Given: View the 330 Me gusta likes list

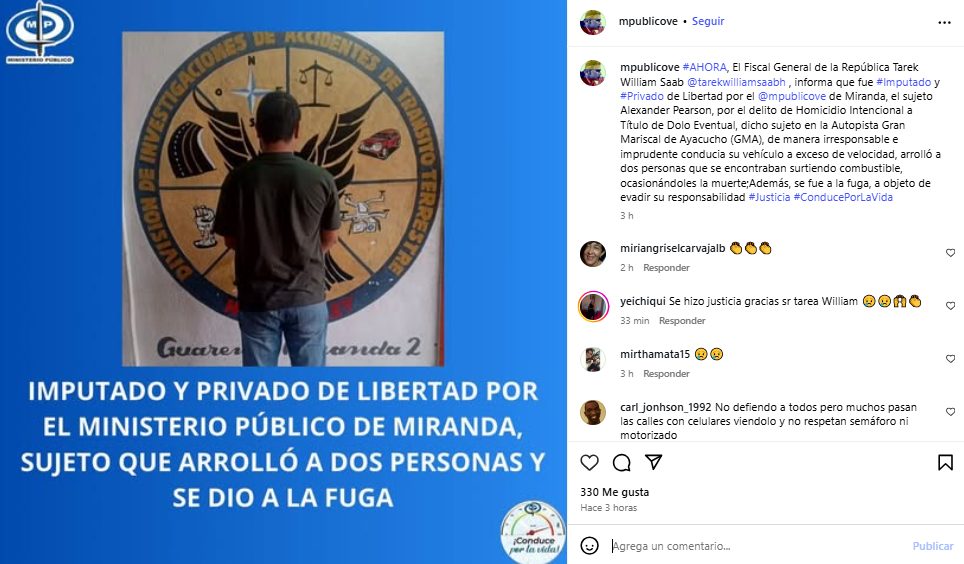Looking at the screenshot, I should click(x=615, y=492).
